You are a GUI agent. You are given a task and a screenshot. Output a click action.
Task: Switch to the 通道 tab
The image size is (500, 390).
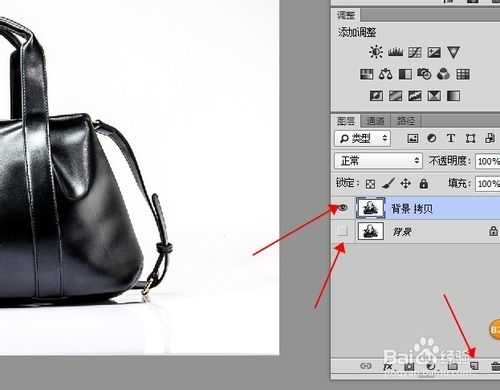coord(376,121)
